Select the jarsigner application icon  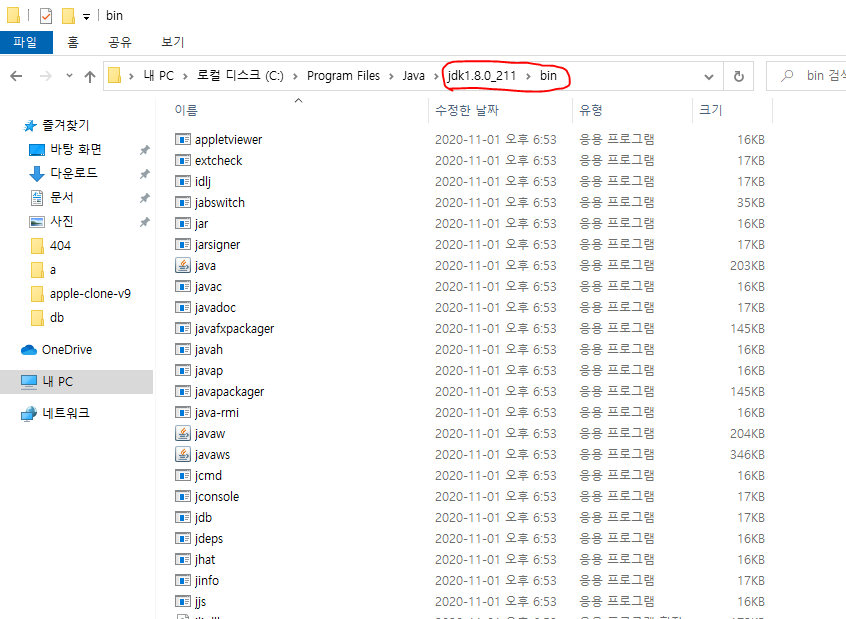[x=183, y=244]
